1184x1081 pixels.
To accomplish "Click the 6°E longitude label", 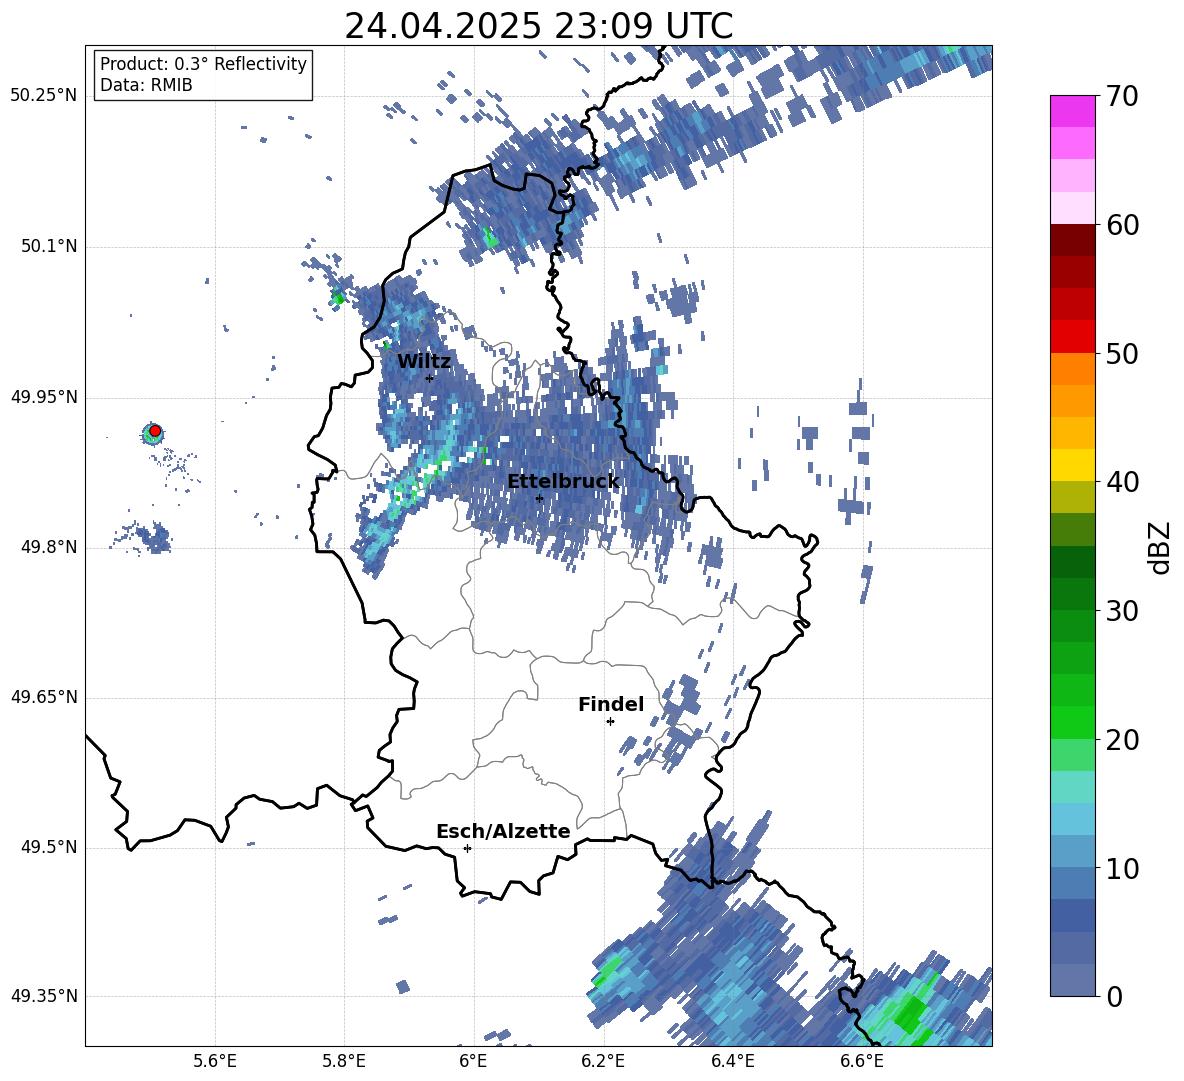I will 473,1061.
